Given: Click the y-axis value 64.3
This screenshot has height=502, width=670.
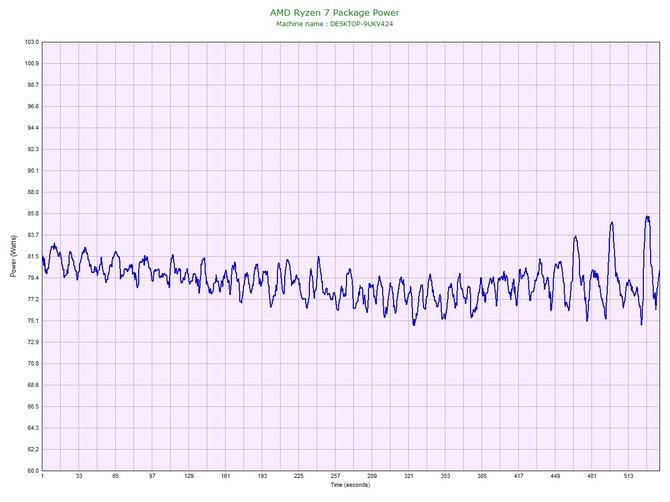Looking at the screenshot, I should pyautogui.click(x=33, y=428).
